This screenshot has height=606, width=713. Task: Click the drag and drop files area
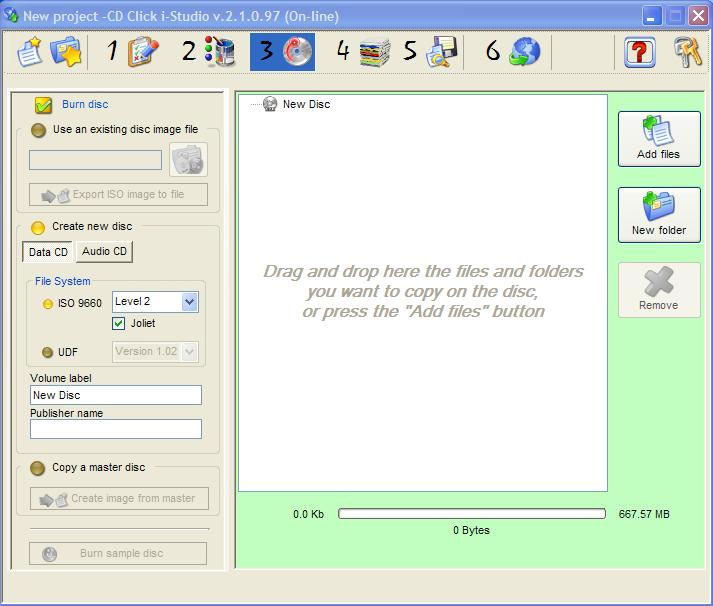423,293
